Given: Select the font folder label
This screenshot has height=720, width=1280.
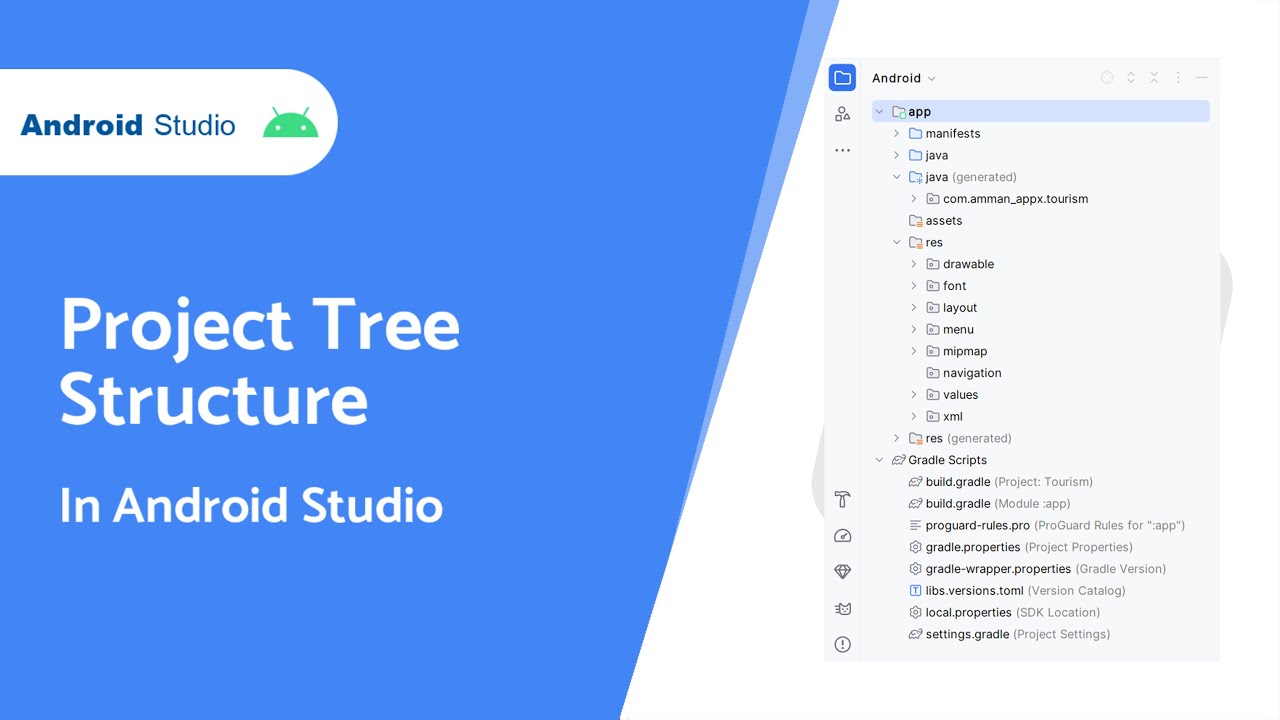Looking at the screenshot, I should [x=954, y=286].
